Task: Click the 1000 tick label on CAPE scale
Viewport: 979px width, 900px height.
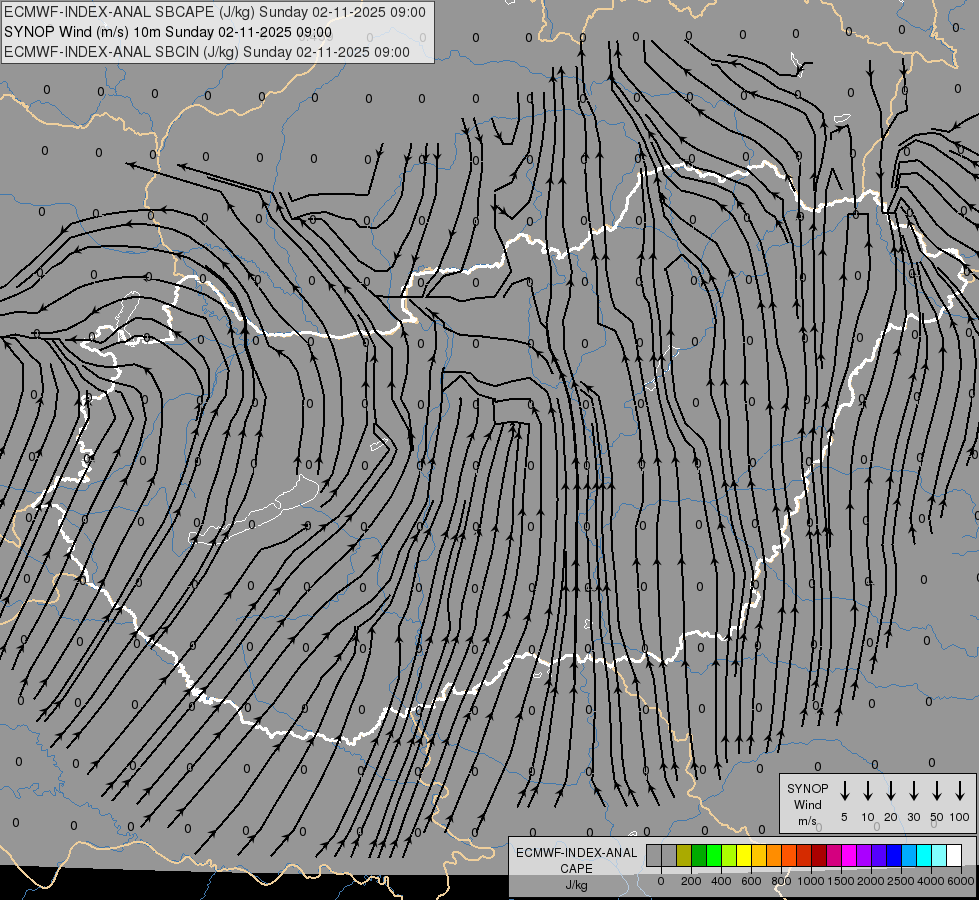Action: coord(811,881)
